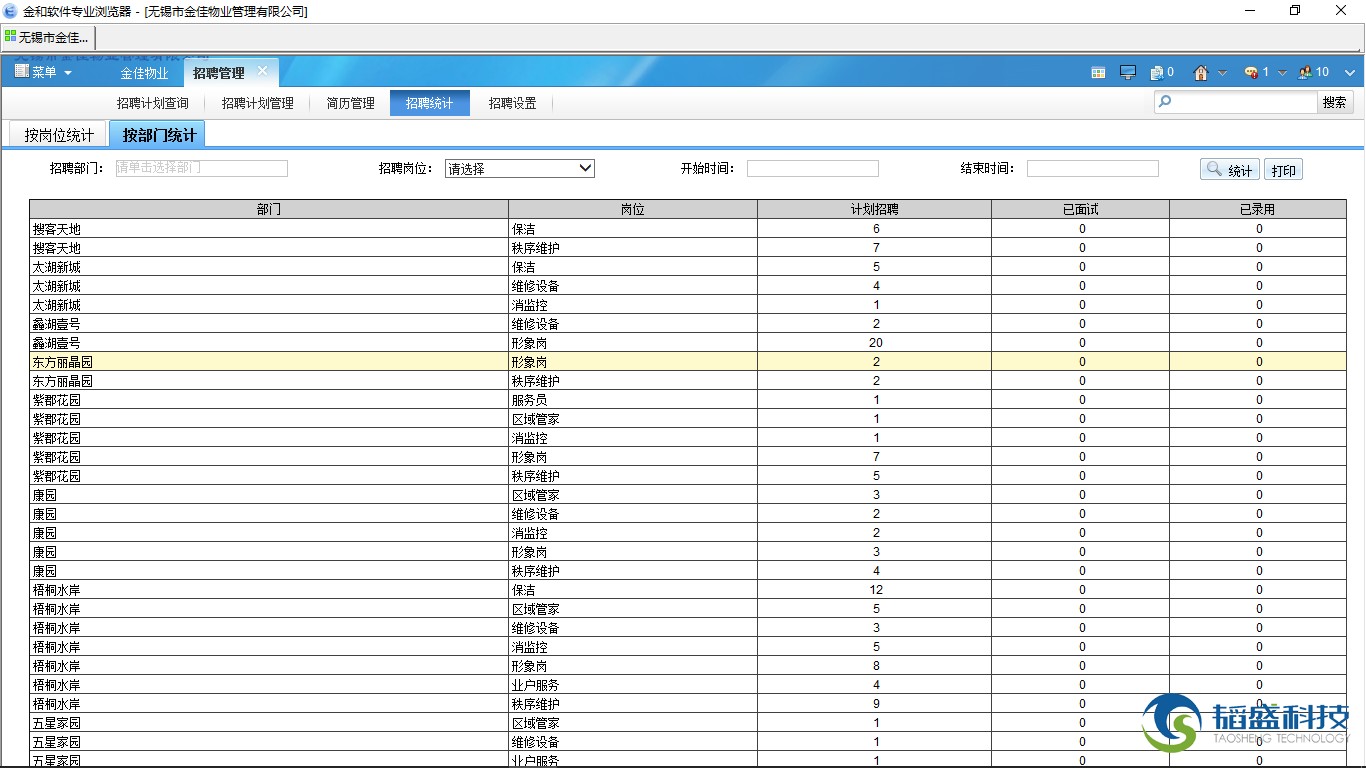
Task: Select the 按部门统计 tab
Action: tap(159, 135)
